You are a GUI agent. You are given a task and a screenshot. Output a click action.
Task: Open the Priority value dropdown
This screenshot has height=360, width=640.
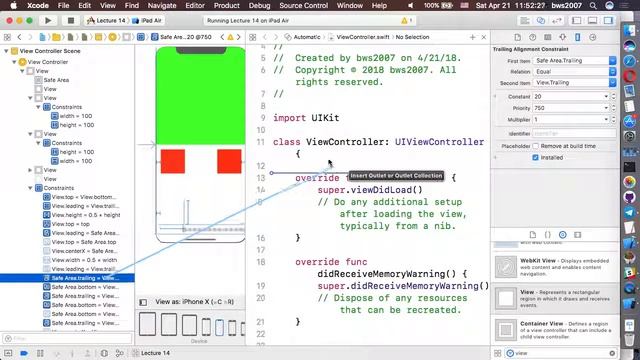click(606, 108)
